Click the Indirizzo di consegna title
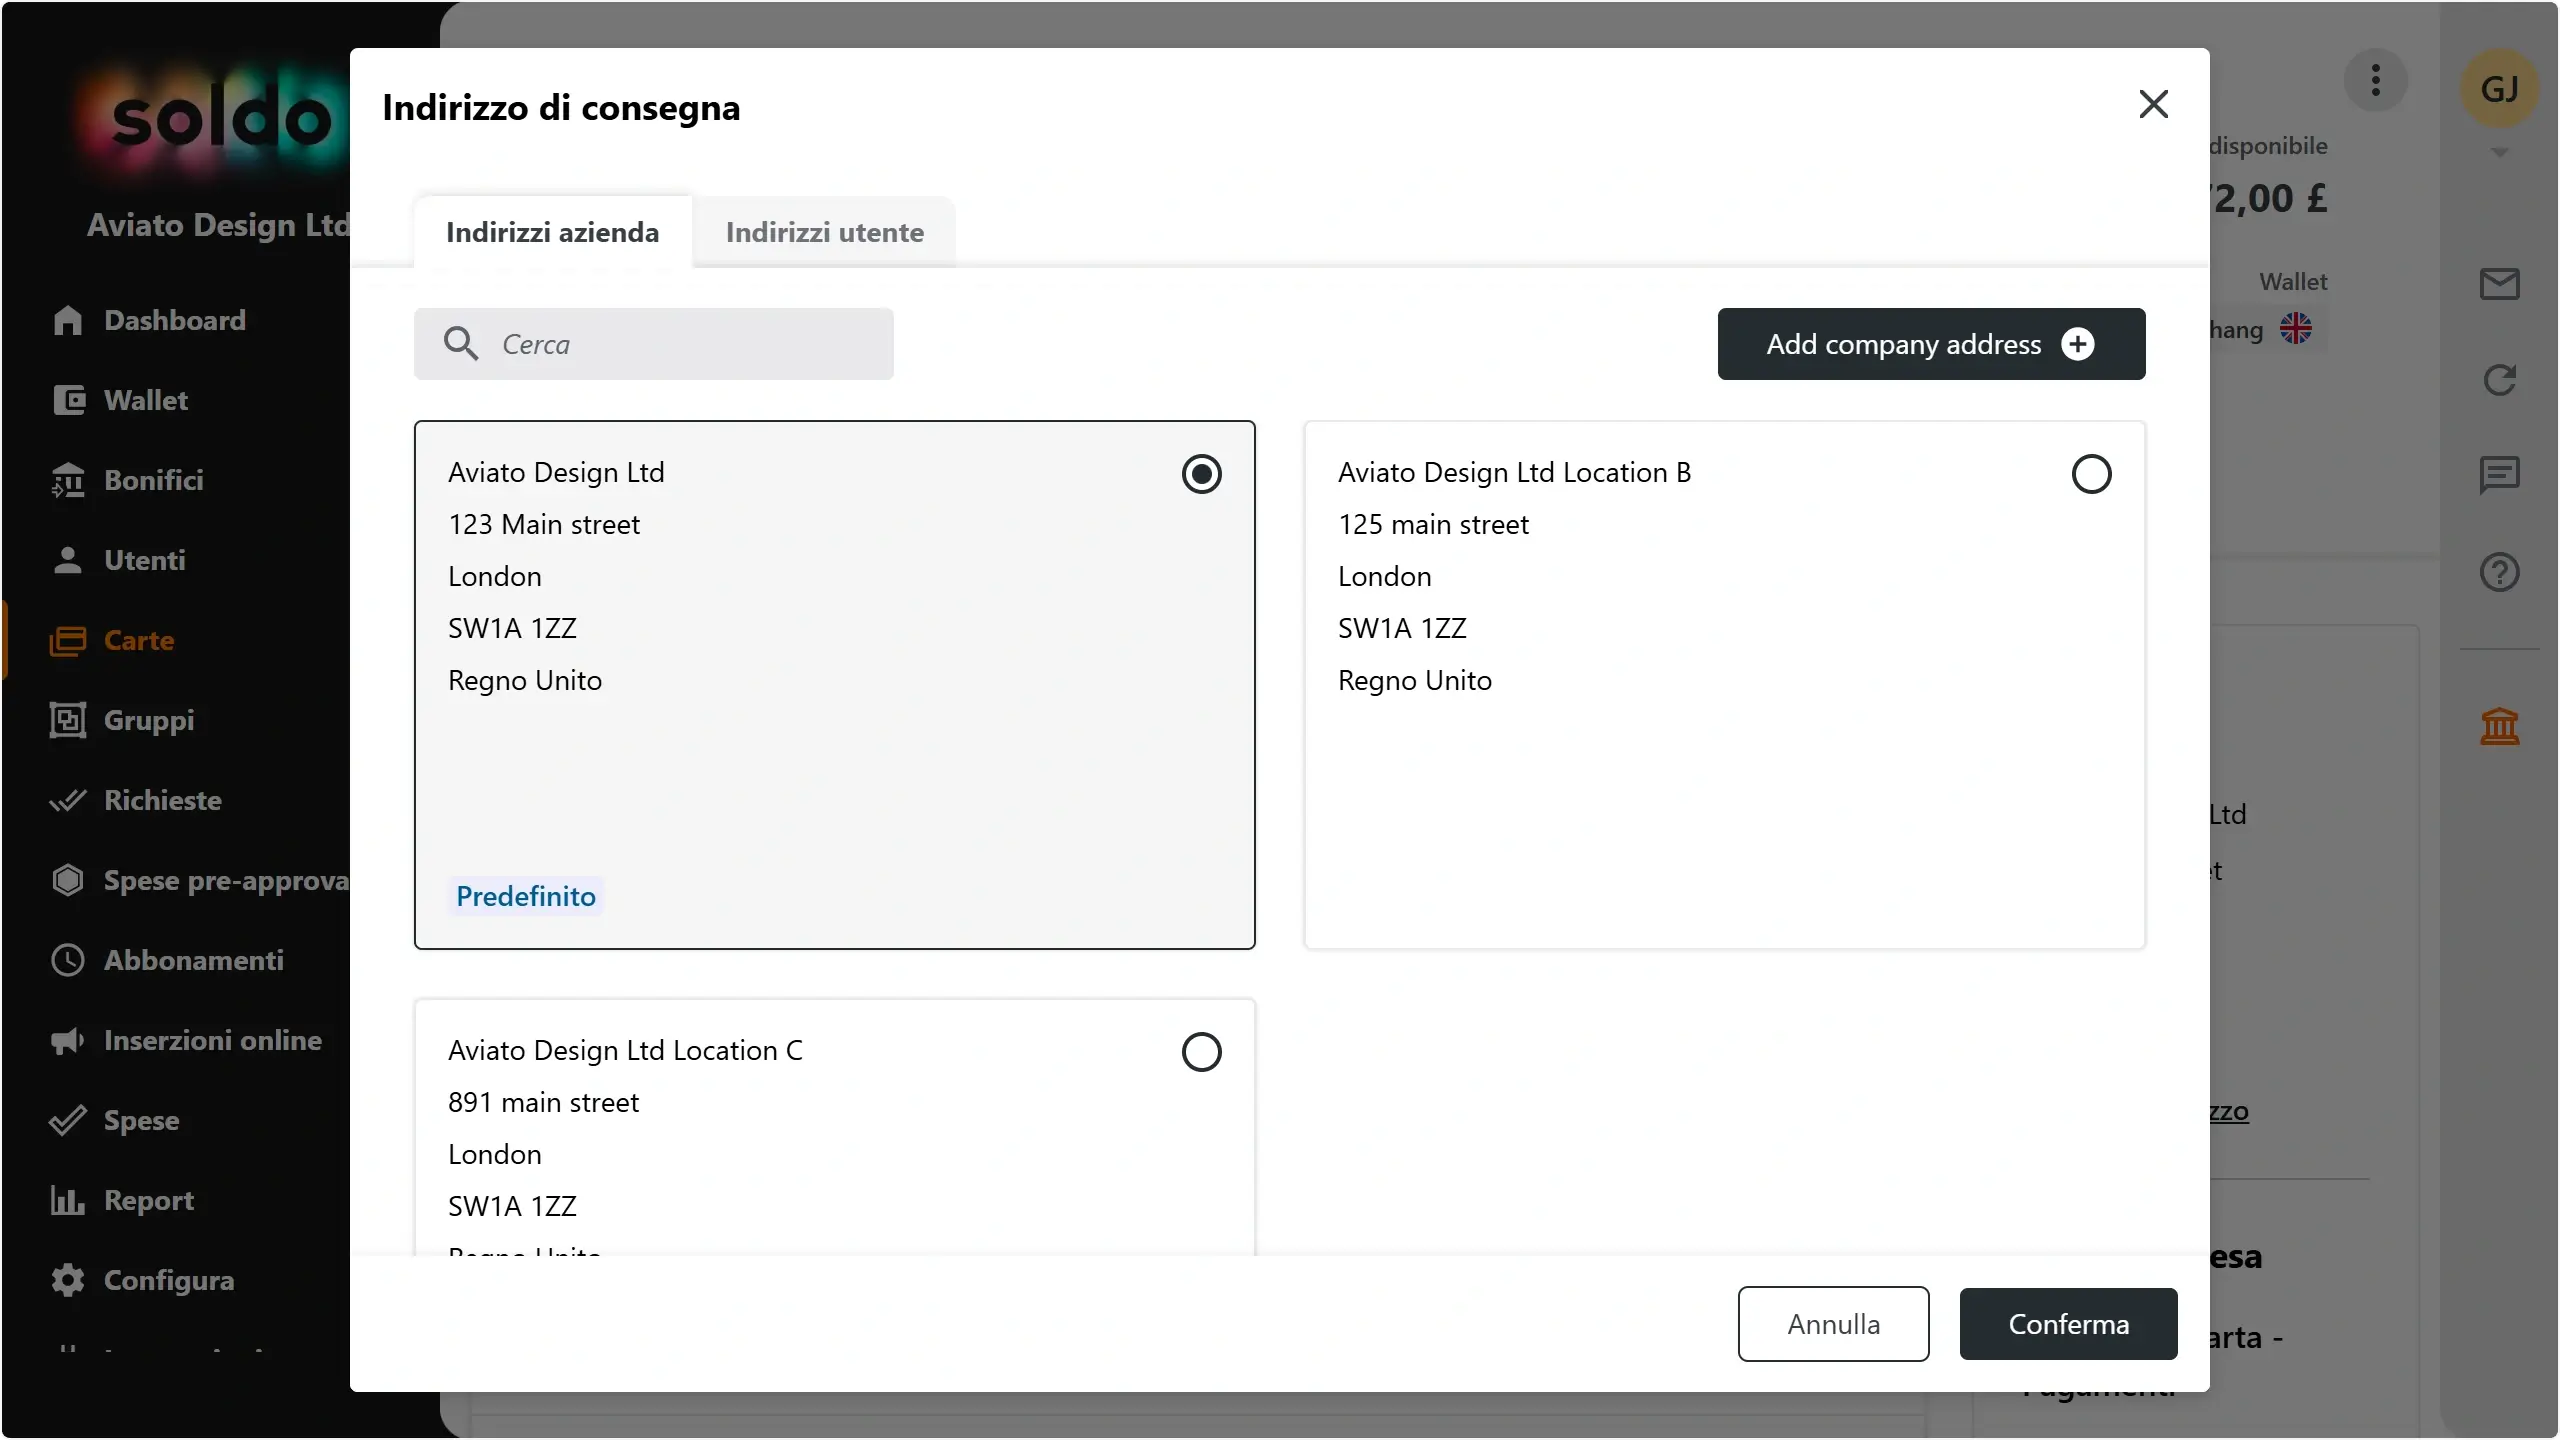This screenshot has width=2560, height=1440. (561, 108)
